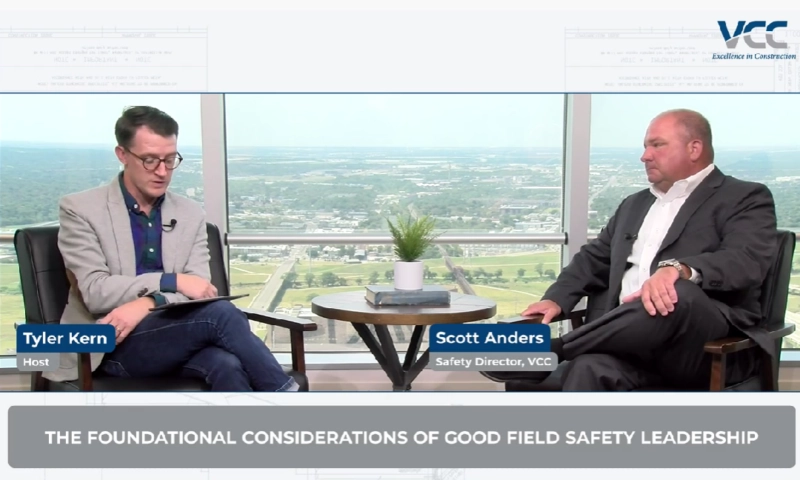Click the Excellence in Construction tagline
The width and height of the screenshot is (800, 480).
coord(753,56)
